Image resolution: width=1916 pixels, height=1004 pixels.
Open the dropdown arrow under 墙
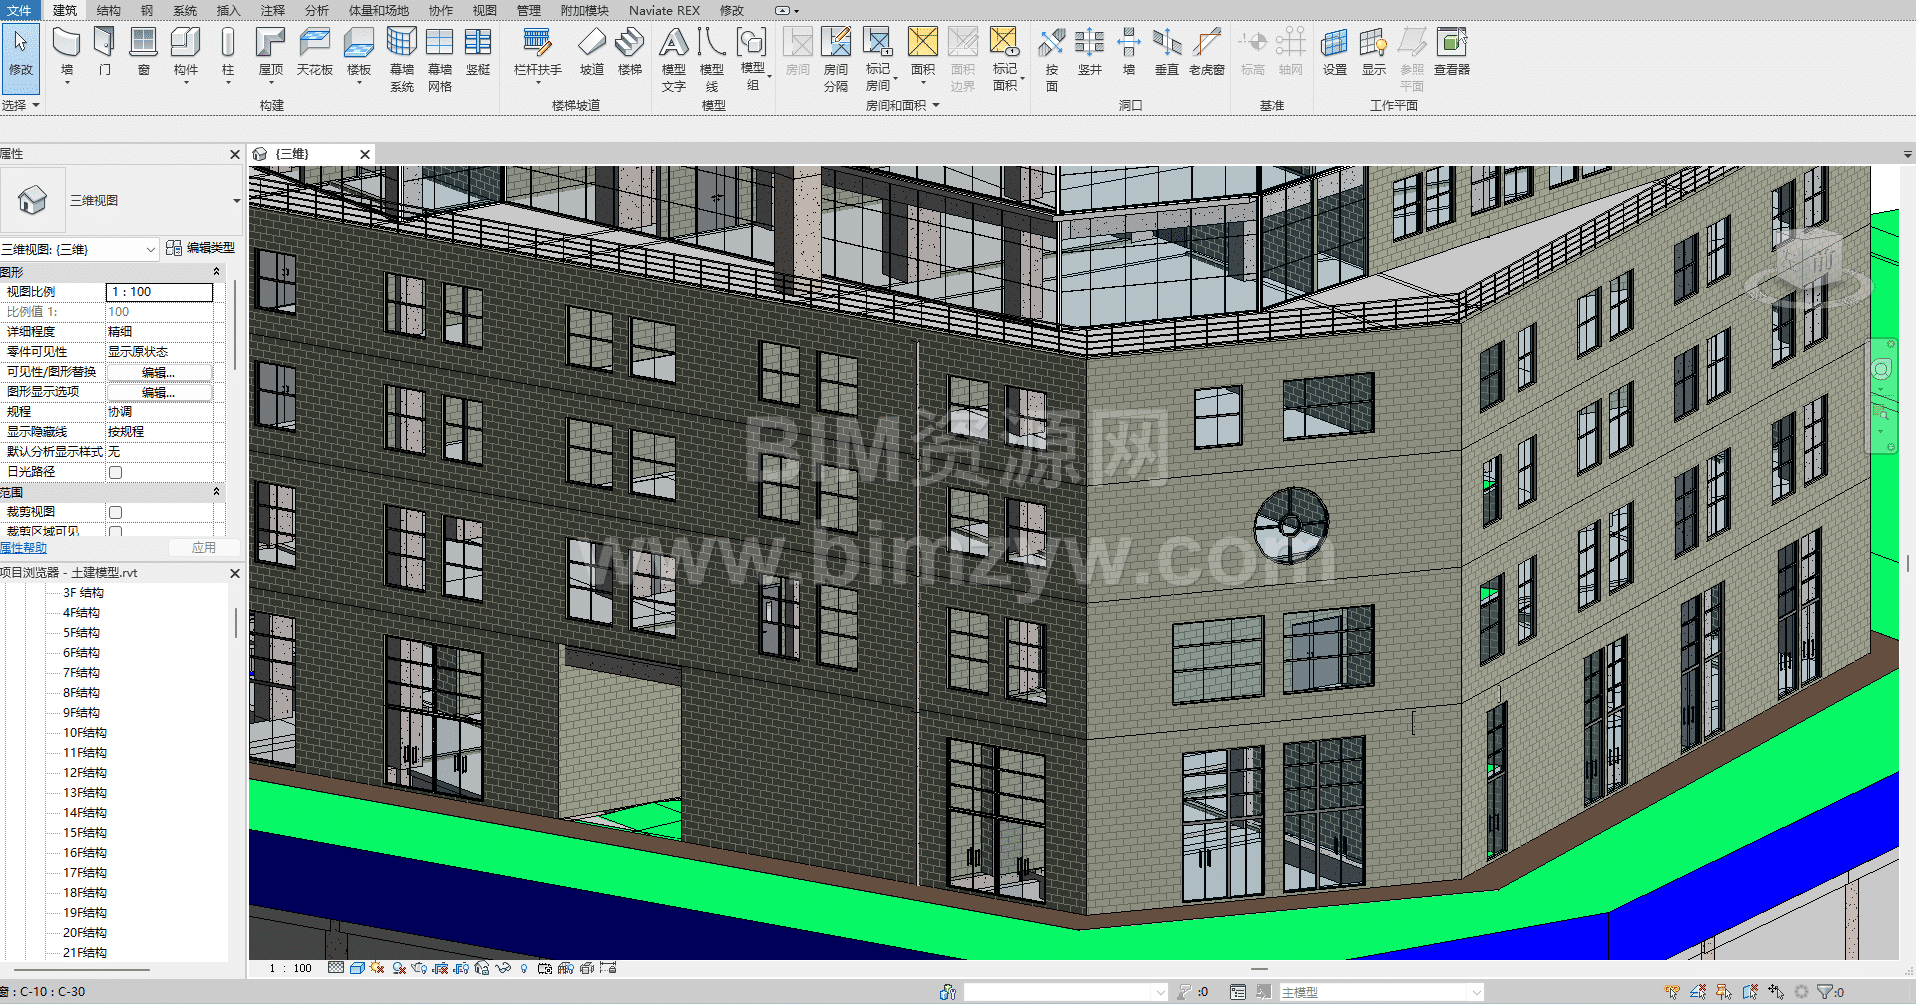[x=67, y=83]
